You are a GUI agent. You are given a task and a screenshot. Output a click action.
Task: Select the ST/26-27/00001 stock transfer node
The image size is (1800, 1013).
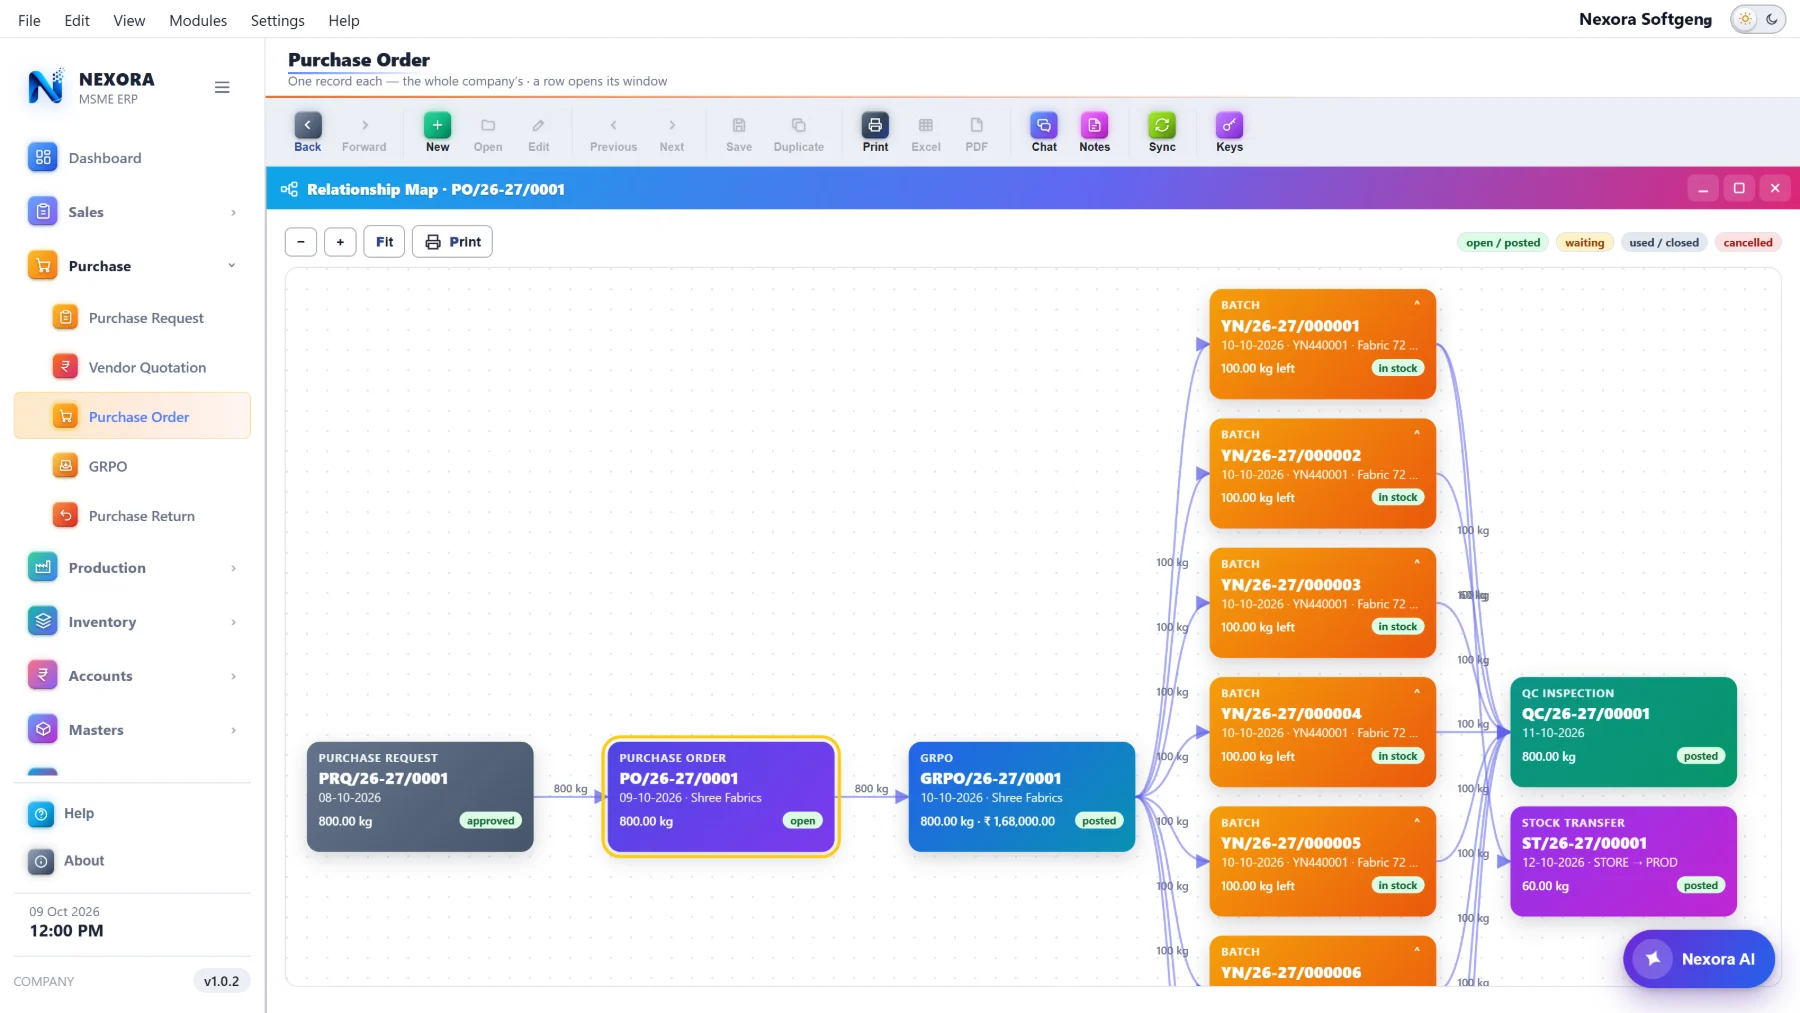[x=1623, y=861]
